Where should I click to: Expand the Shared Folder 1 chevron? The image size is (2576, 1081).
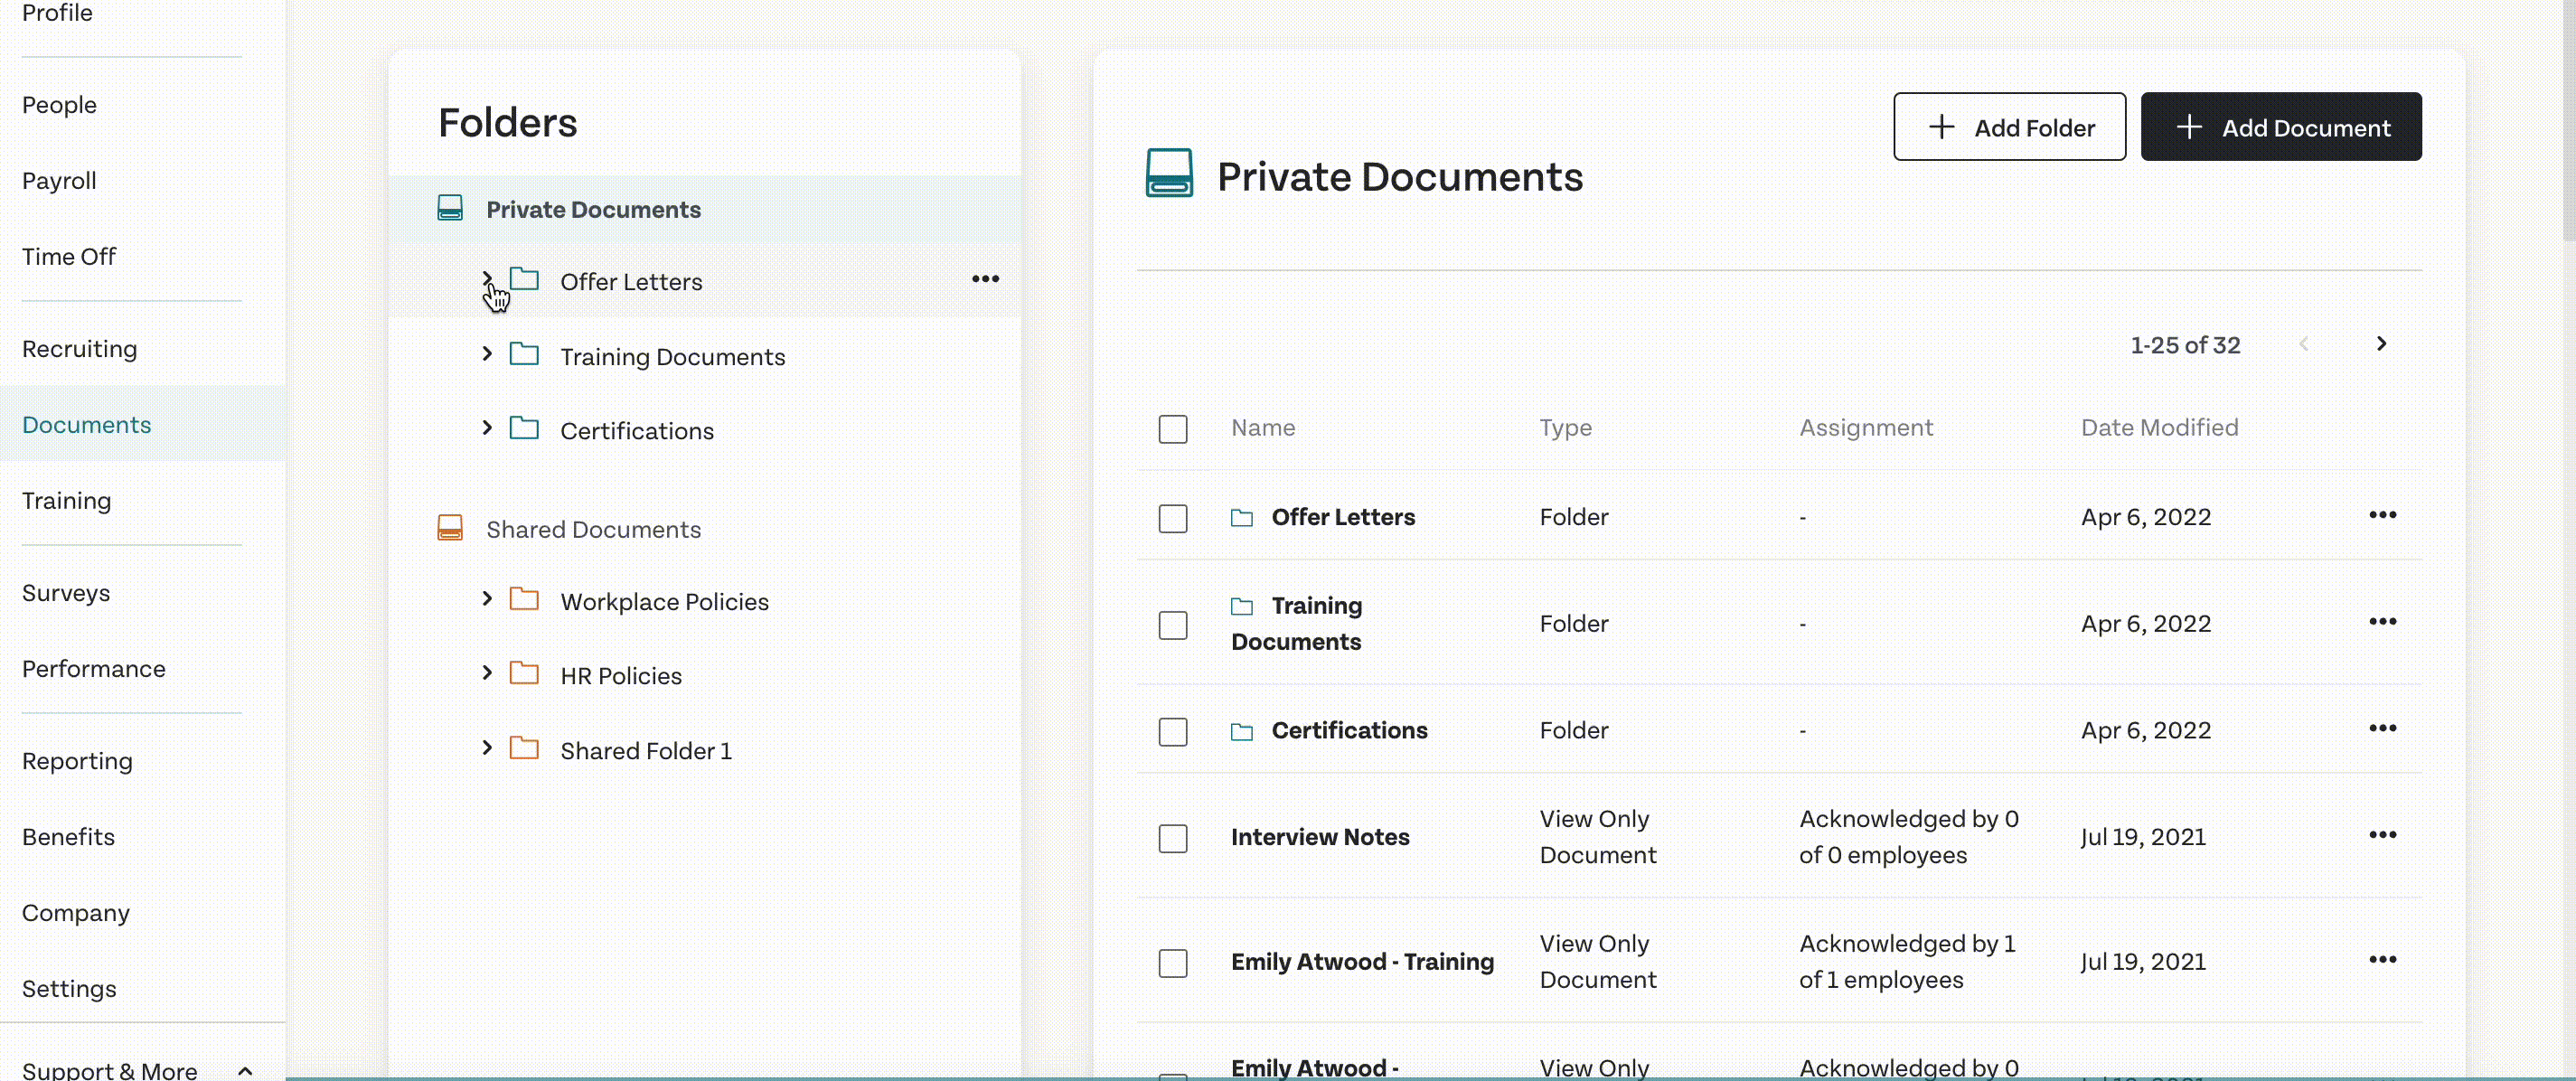click(487, 748)
